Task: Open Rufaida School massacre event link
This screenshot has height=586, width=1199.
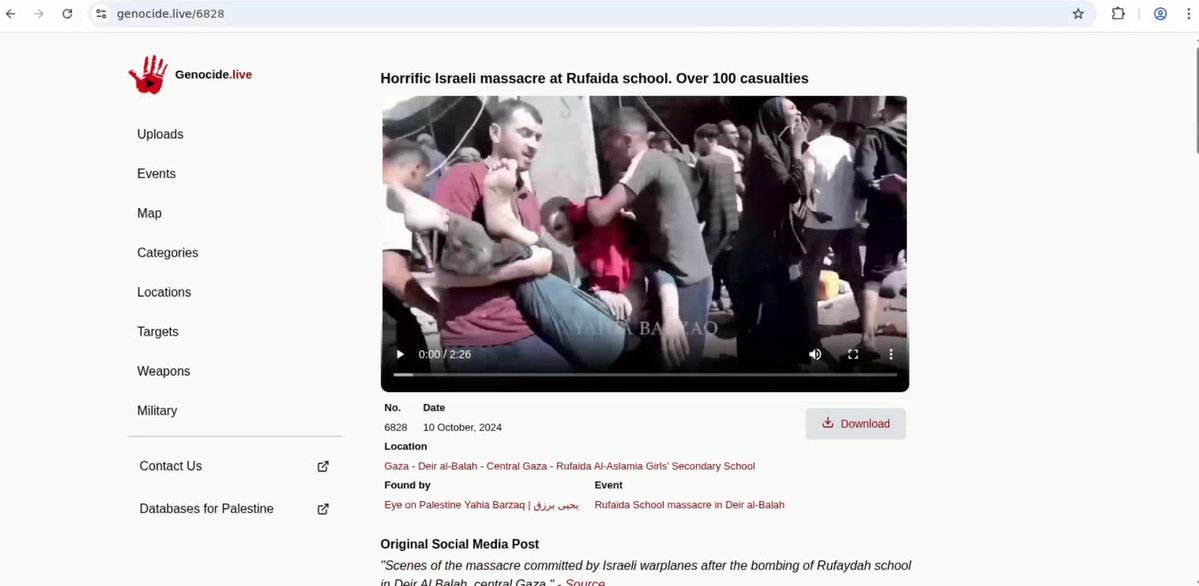Action: click(x=689, y=505)
